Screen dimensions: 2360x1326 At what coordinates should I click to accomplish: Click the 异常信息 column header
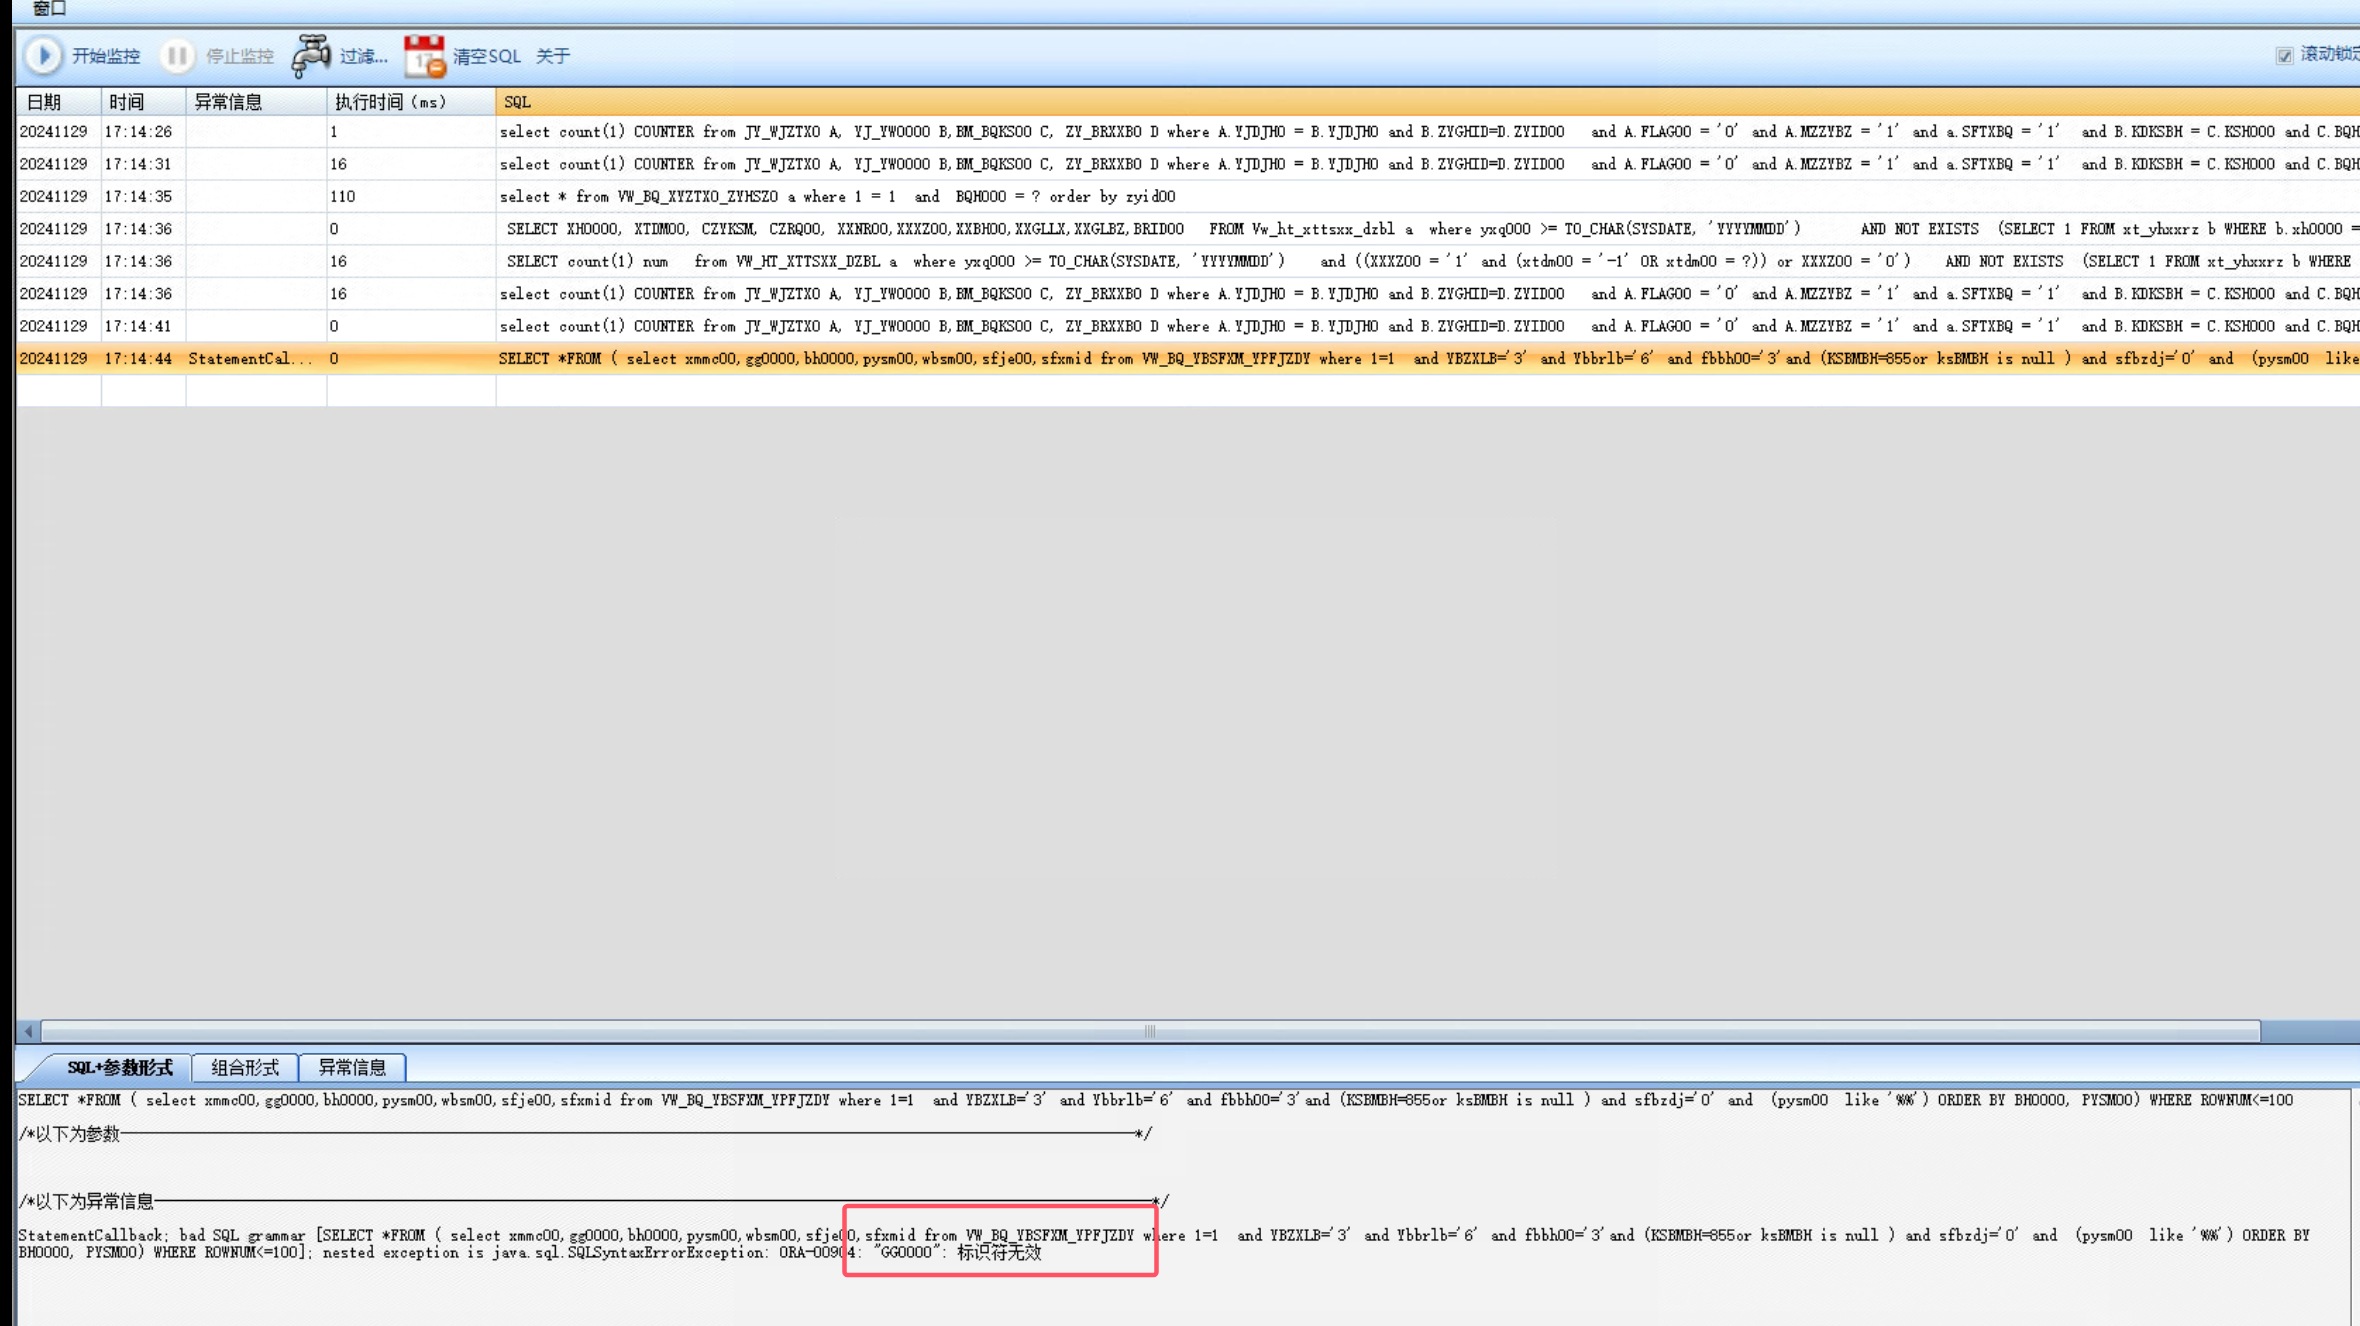coord(228,102)
